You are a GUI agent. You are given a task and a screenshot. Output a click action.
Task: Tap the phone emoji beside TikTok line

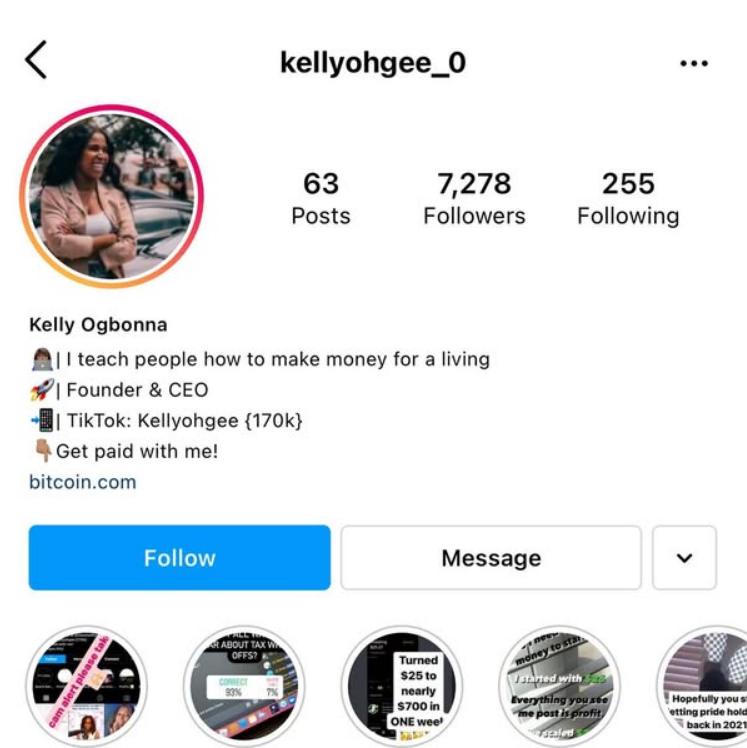42,420
